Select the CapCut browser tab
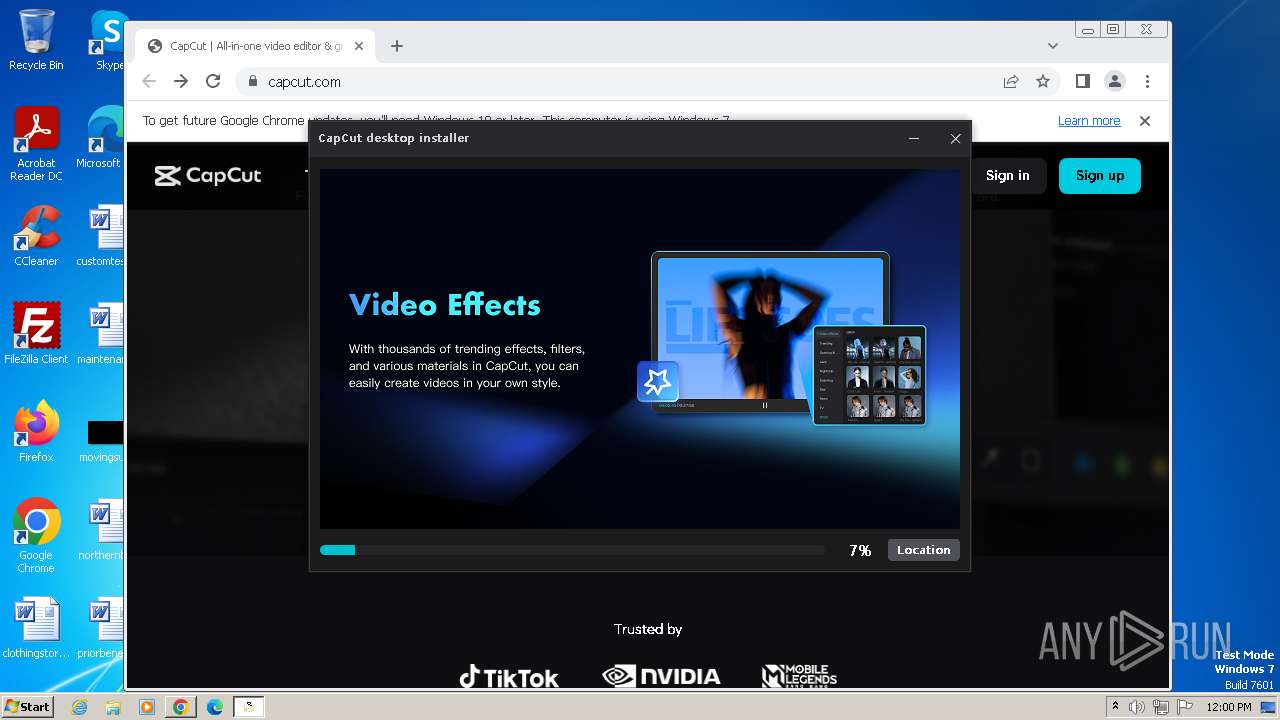This screenshot has width=1280, height=720. click(x=255, y=46)
